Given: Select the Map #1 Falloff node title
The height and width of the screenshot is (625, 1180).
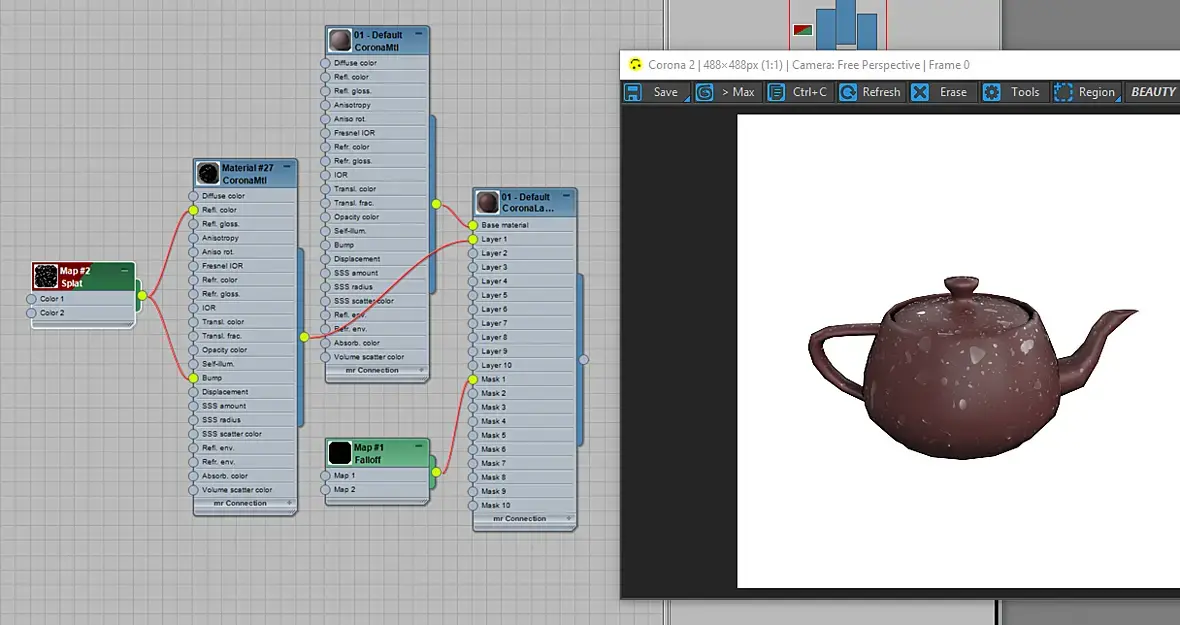Looking at the screenshot, I should pos(369,454).
